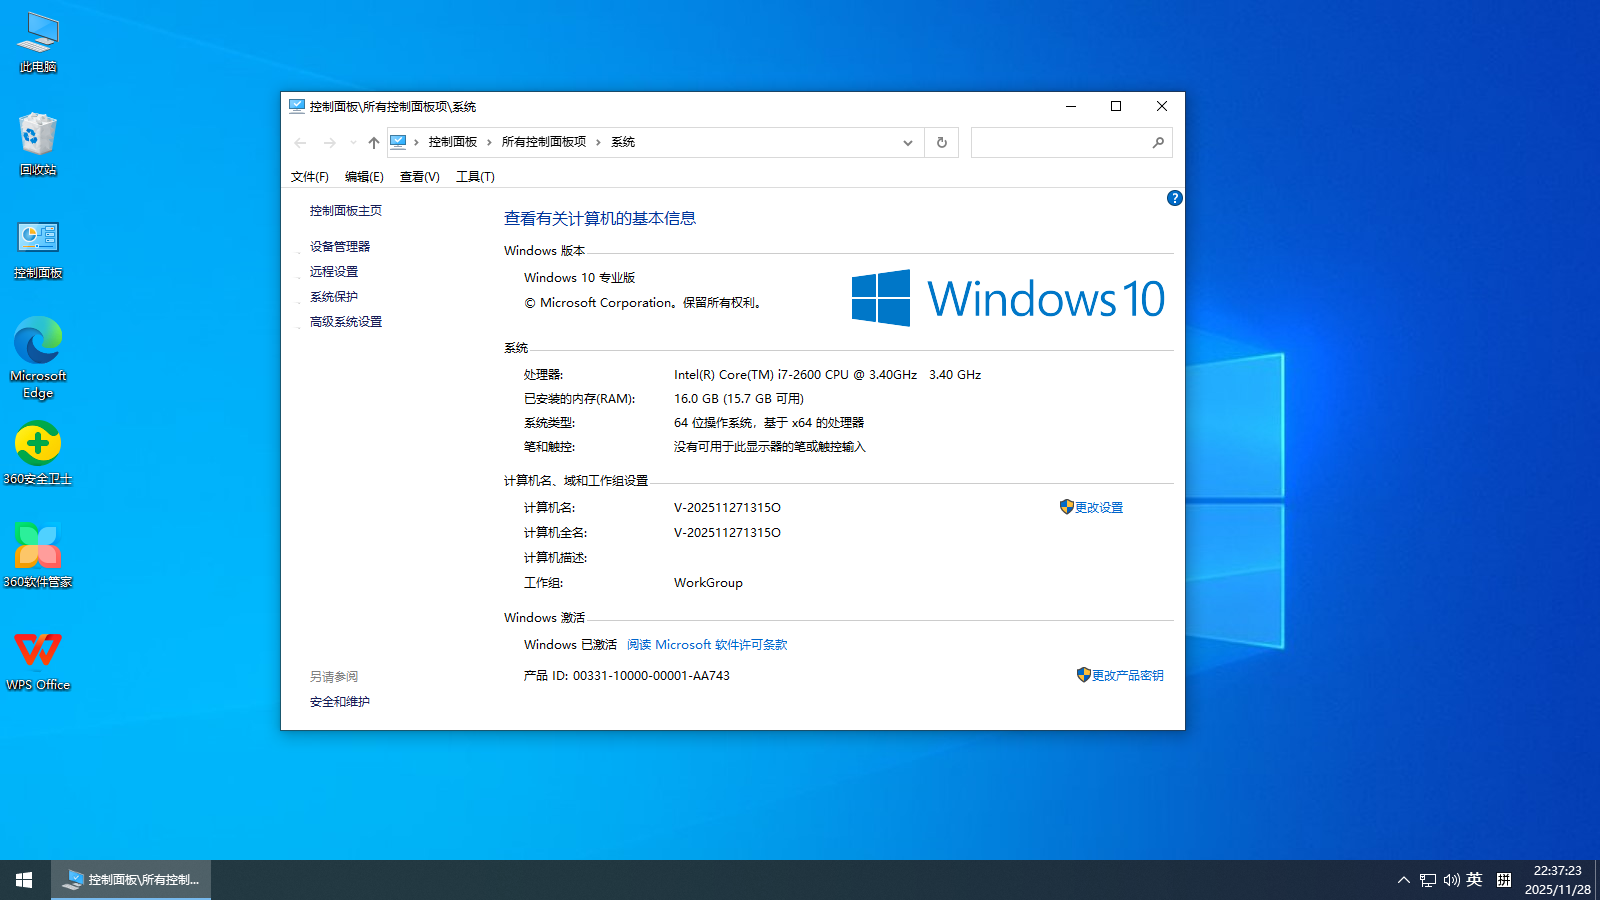Click the volume icon in the taskbar

1450,880
